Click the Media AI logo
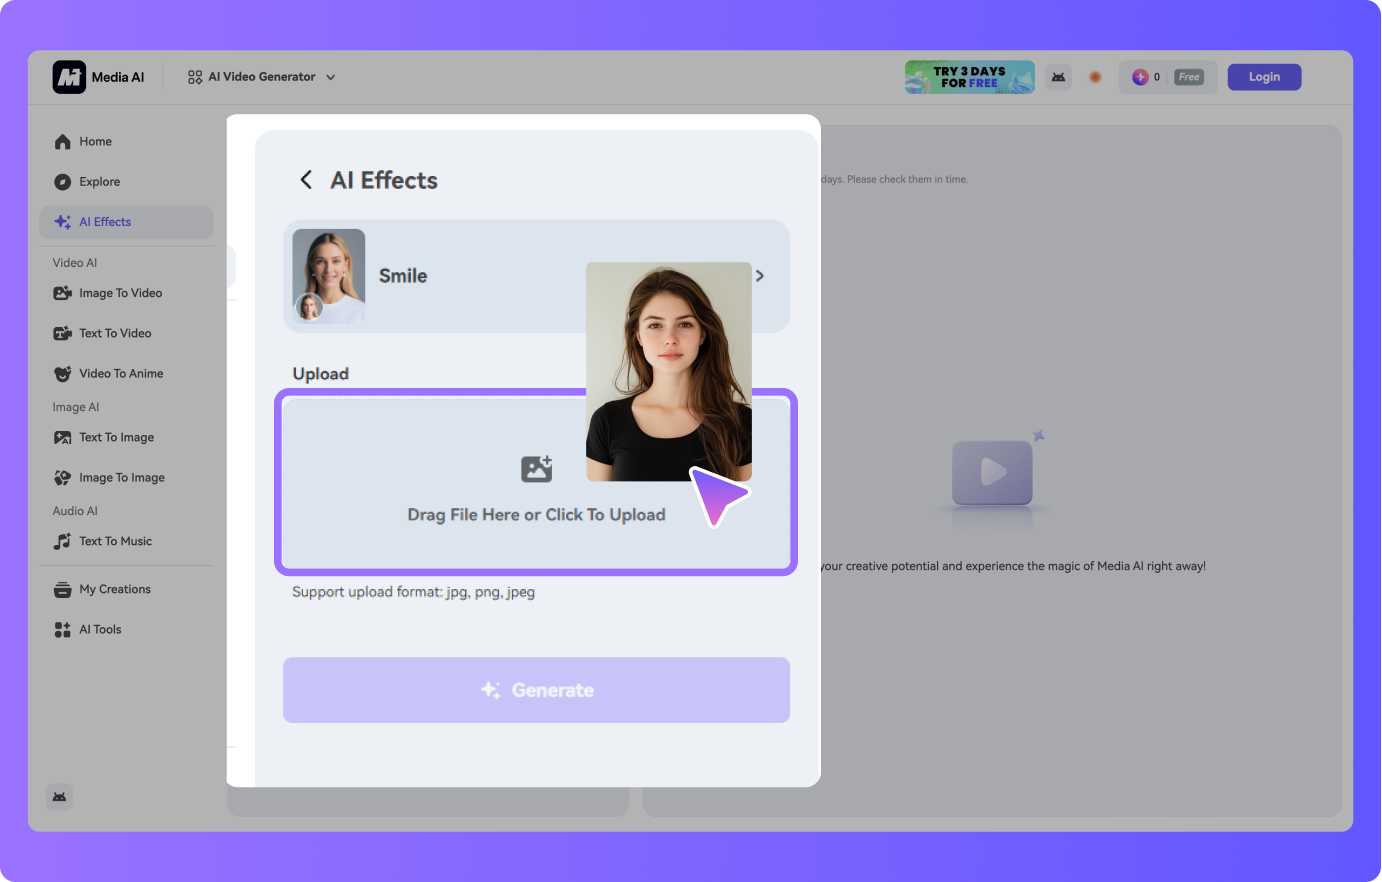1382x882 pixels. [x=97, y=76]
